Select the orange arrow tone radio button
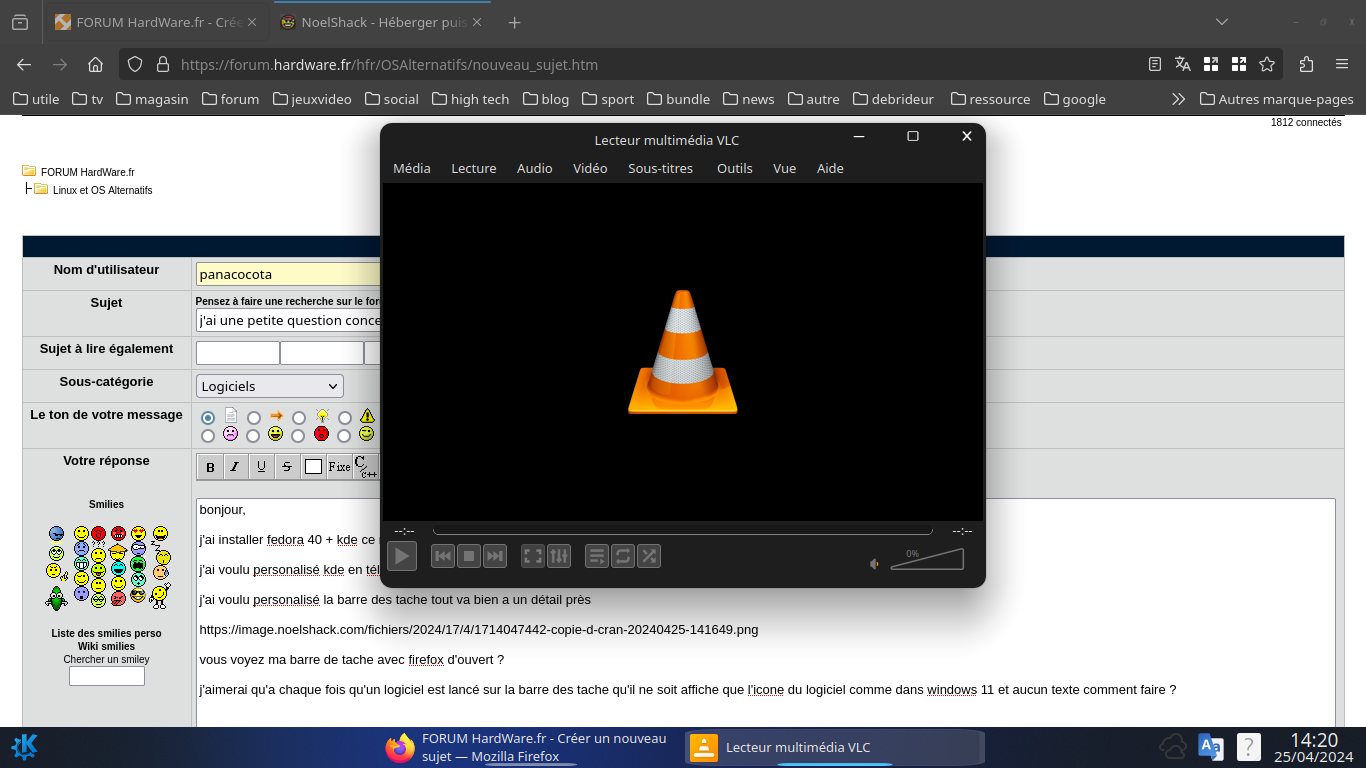This screenshot has width=1366, height=768. [x=254, y=417]
